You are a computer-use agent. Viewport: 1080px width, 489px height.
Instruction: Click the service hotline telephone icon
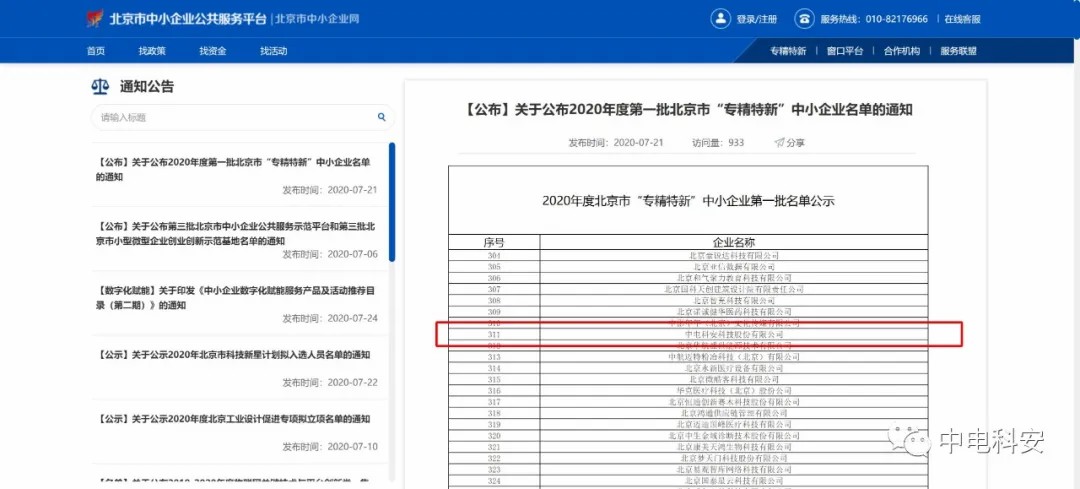click(804, 19)
